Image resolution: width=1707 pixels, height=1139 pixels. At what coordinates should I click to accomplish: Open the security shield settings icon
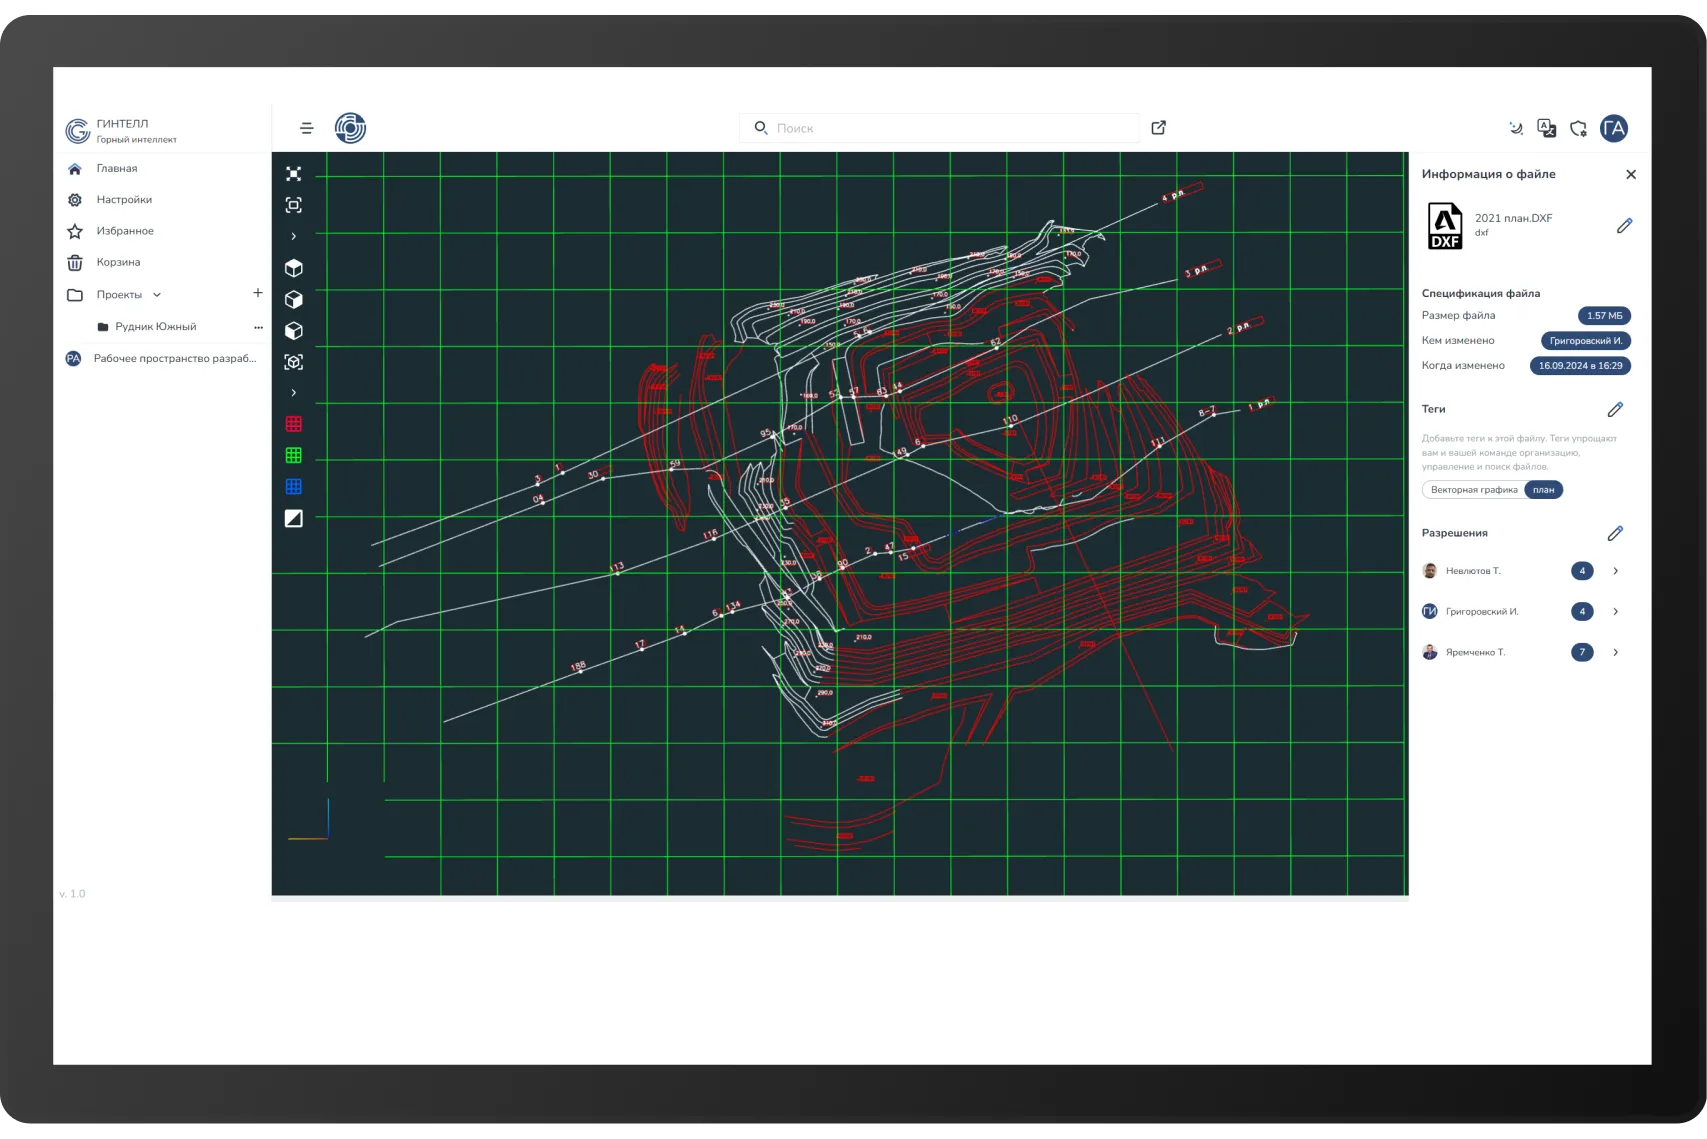(x=1578, y=128)
